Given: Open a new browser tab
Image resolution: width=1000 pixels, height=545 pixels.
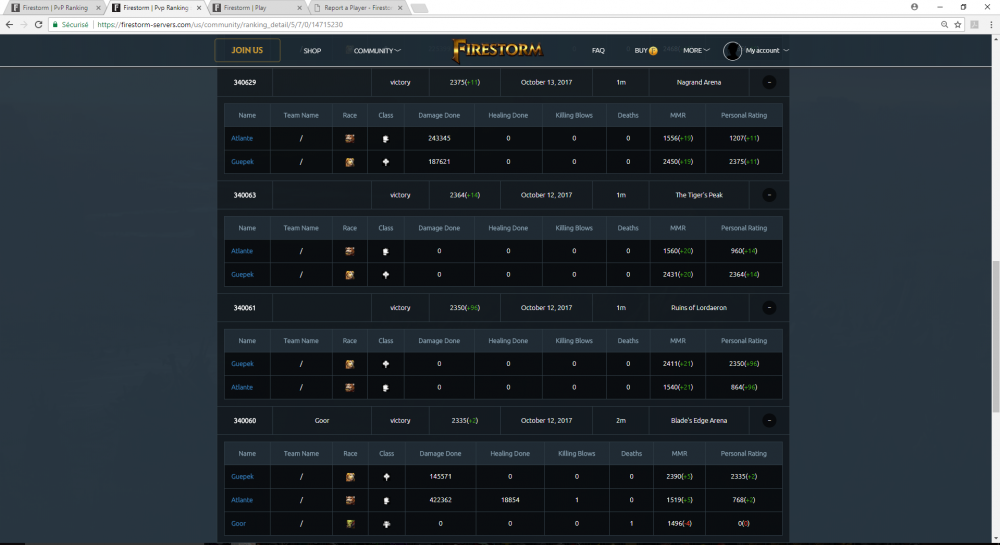Looking at the screenshot, I should click(419, 8).
